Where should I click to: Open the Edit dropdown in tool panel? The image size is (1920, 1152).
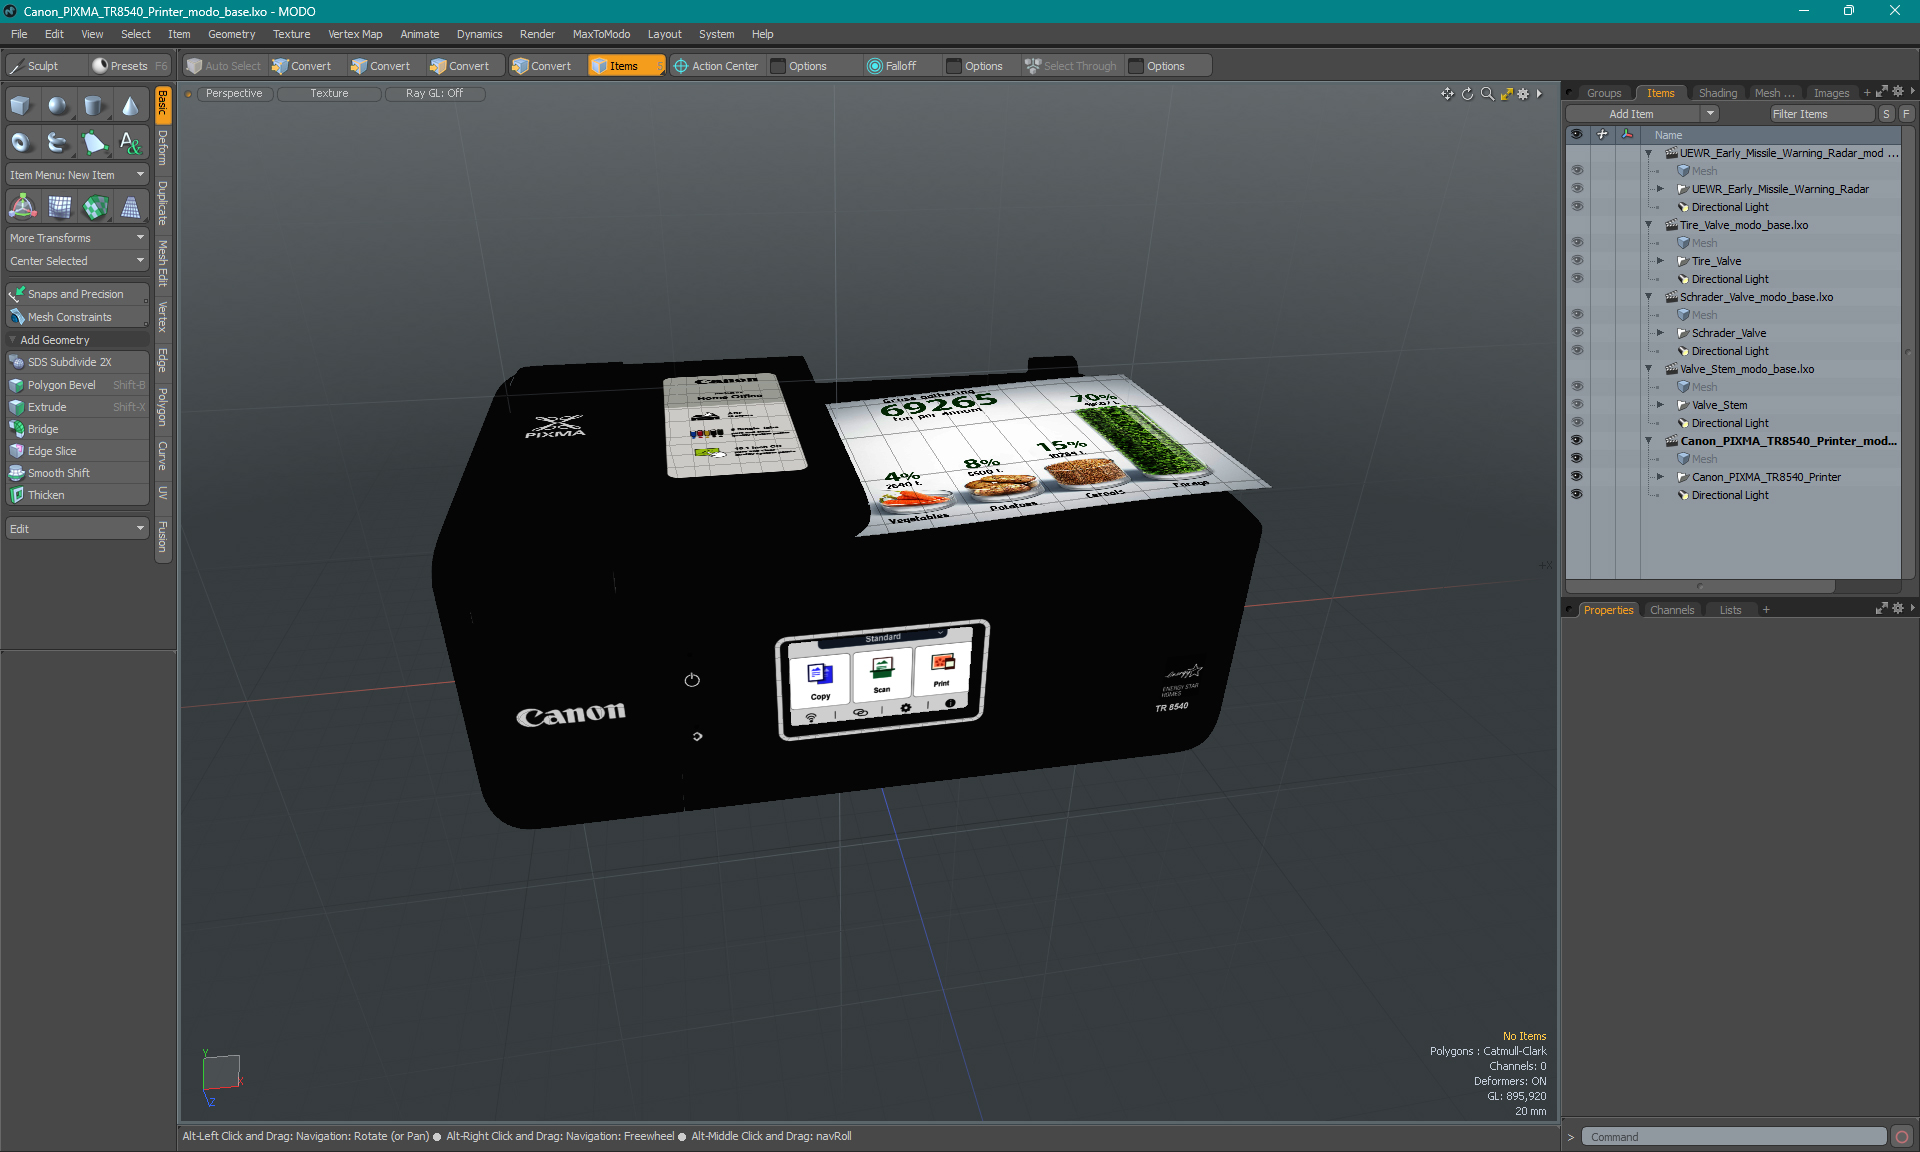click(77, 529)
